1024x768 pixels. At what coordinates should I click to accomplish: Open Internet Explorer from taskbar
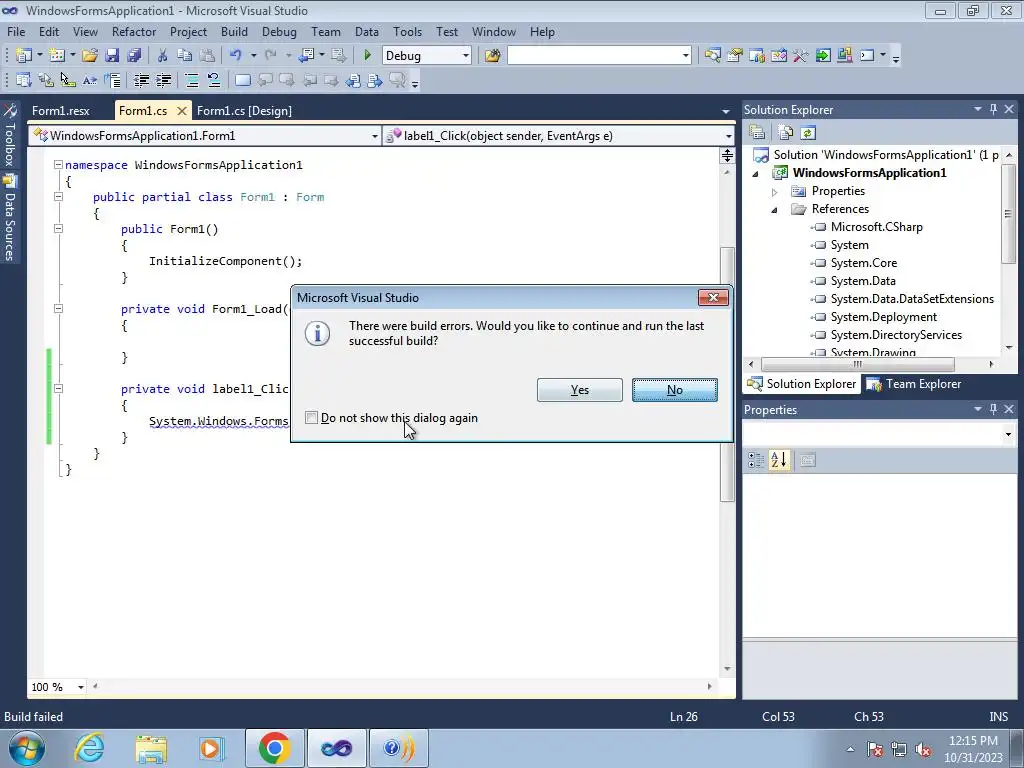[89, 748]
